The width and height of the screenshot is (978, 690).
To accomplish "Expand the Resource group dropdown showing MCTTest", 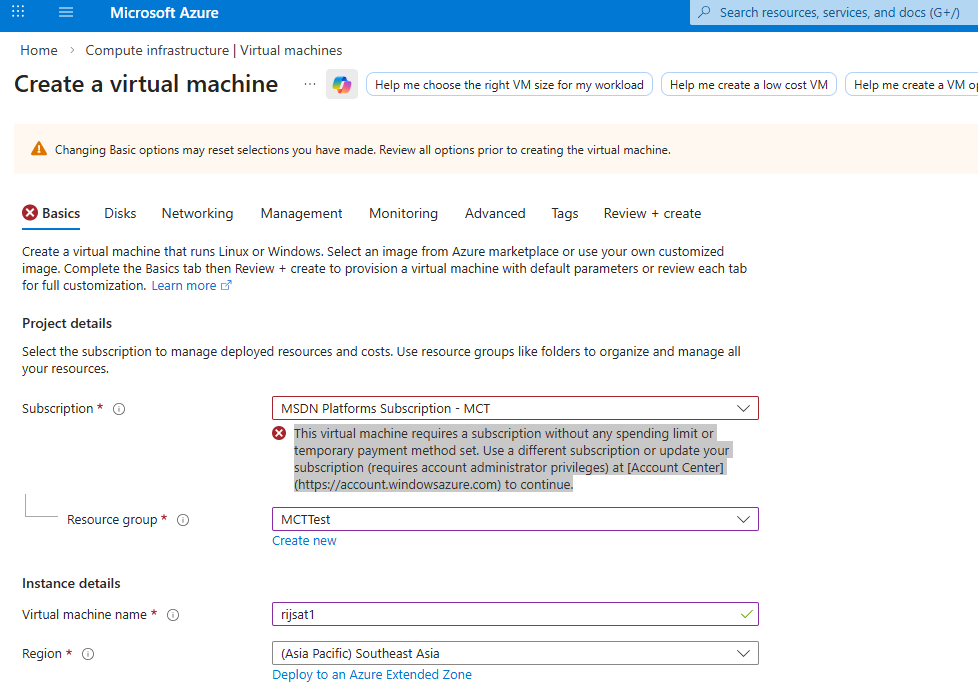I will tap(515, 519).
